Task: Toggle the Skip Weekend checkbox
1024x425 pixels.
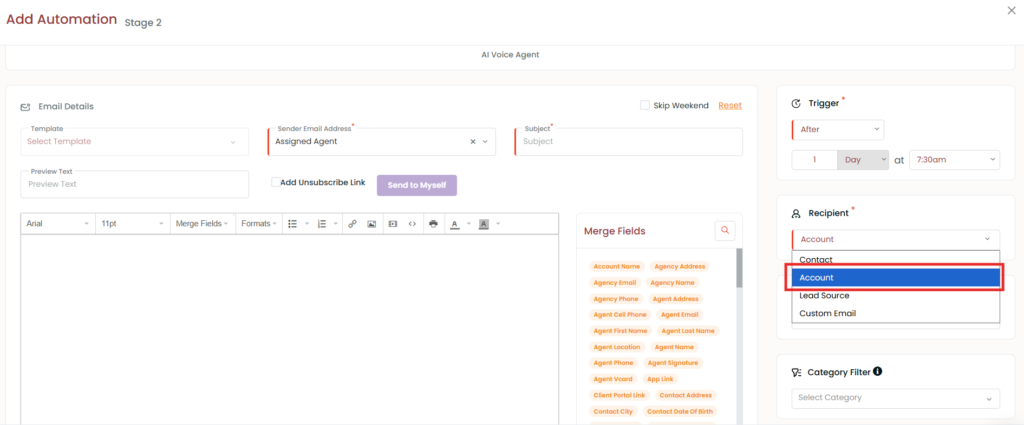Action: coord(645,105)
